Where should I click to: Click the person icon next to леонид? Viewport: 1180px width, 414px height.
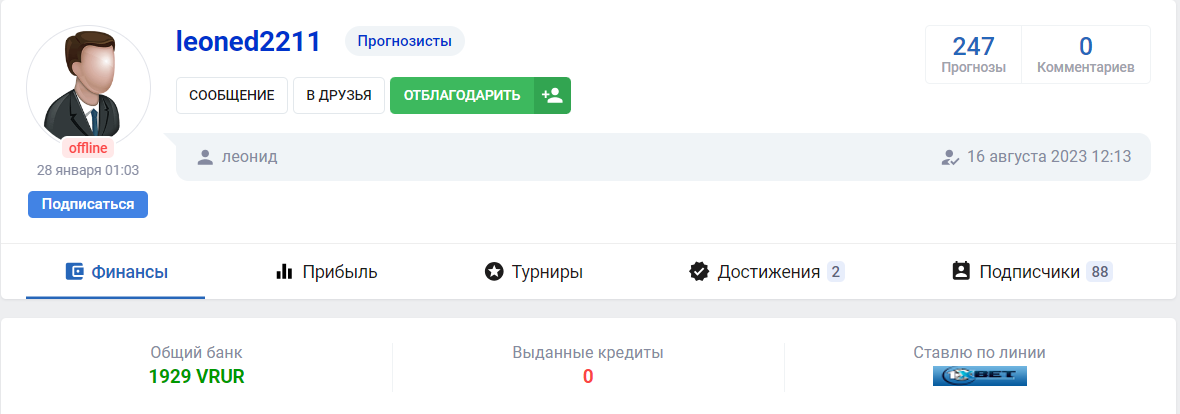point(206,157)
